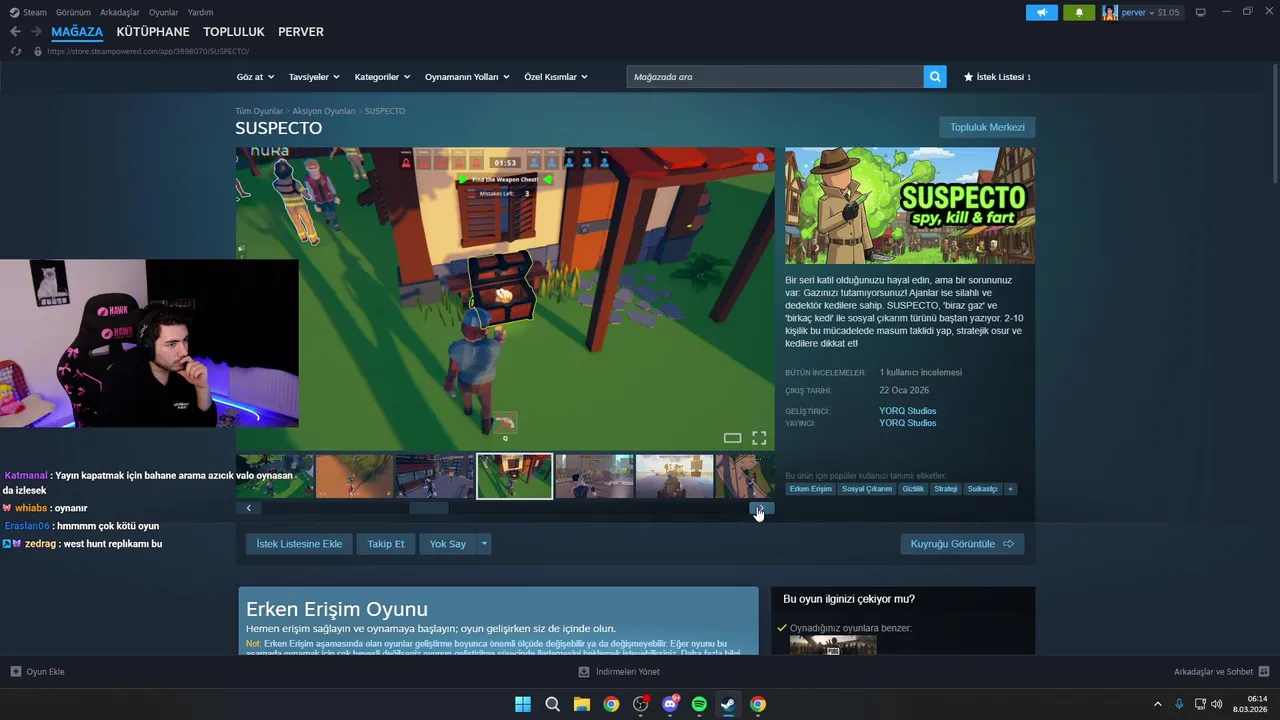Image resolution: width=1280 pixels, height=720 pixels.
Task: Open the YORQ Studios publisher link
Action: [x=908, y=423]
